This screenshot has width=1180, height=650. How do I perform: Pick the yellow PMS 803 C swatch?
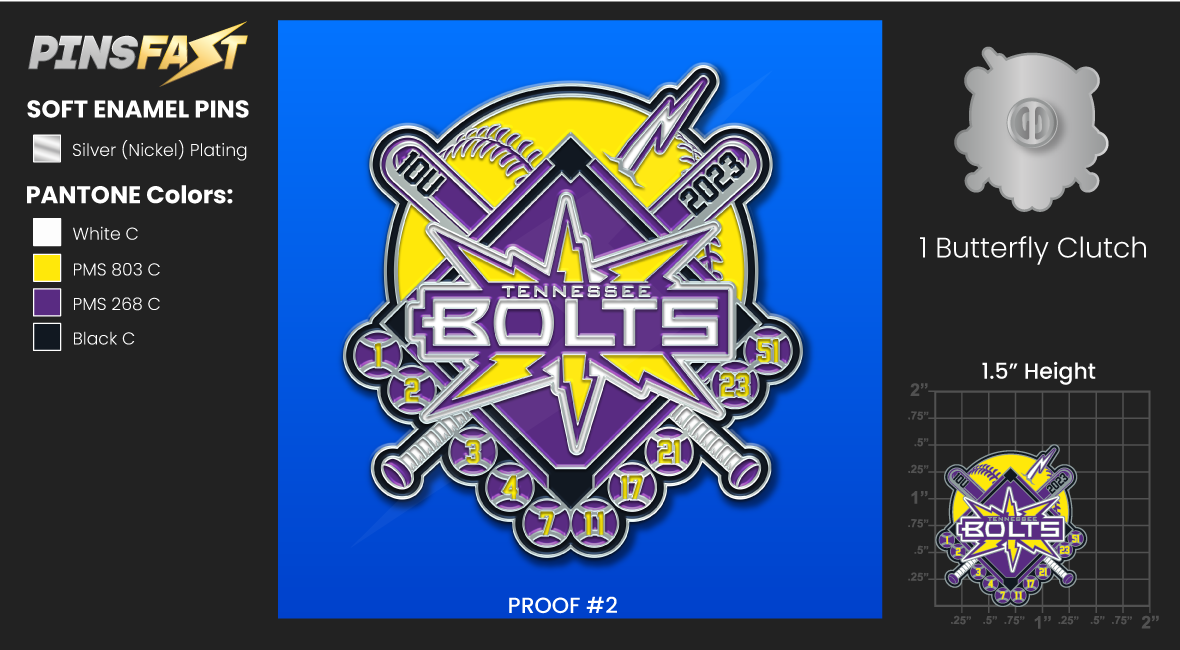tap(47, 268)
